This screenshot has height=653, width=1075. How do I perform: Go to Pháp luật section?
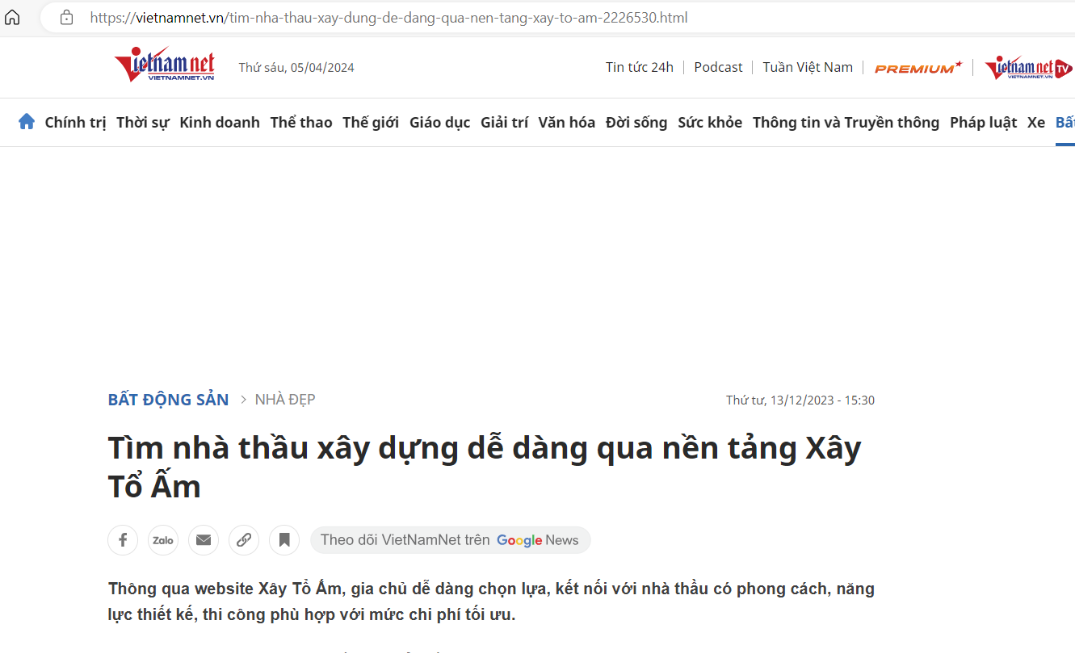tap(983, 122)
